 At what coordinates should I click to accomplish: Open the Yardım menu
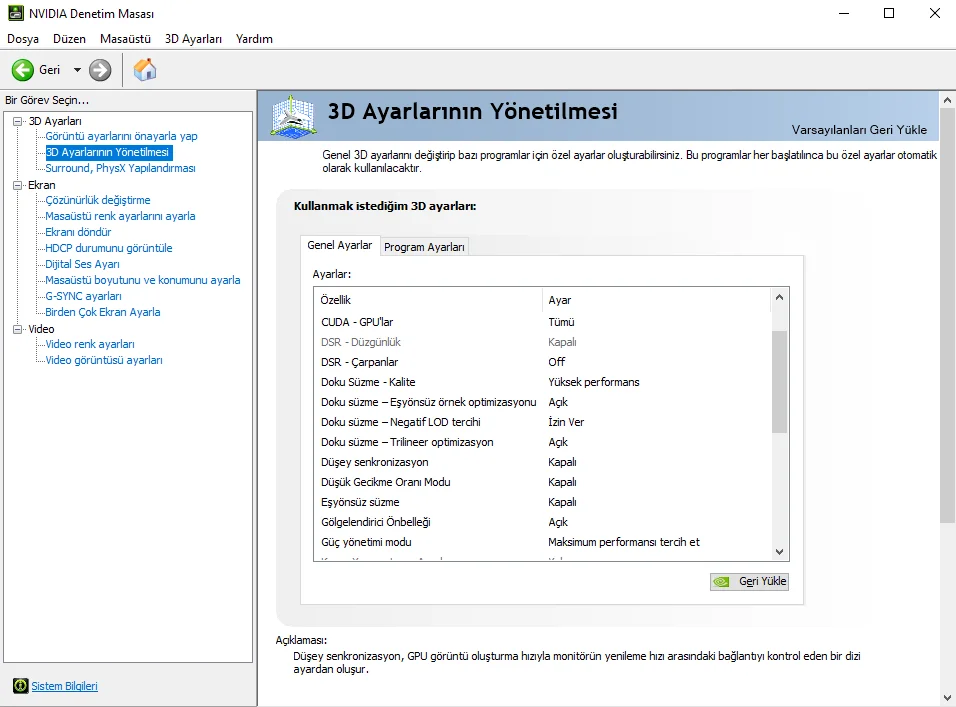254,39
